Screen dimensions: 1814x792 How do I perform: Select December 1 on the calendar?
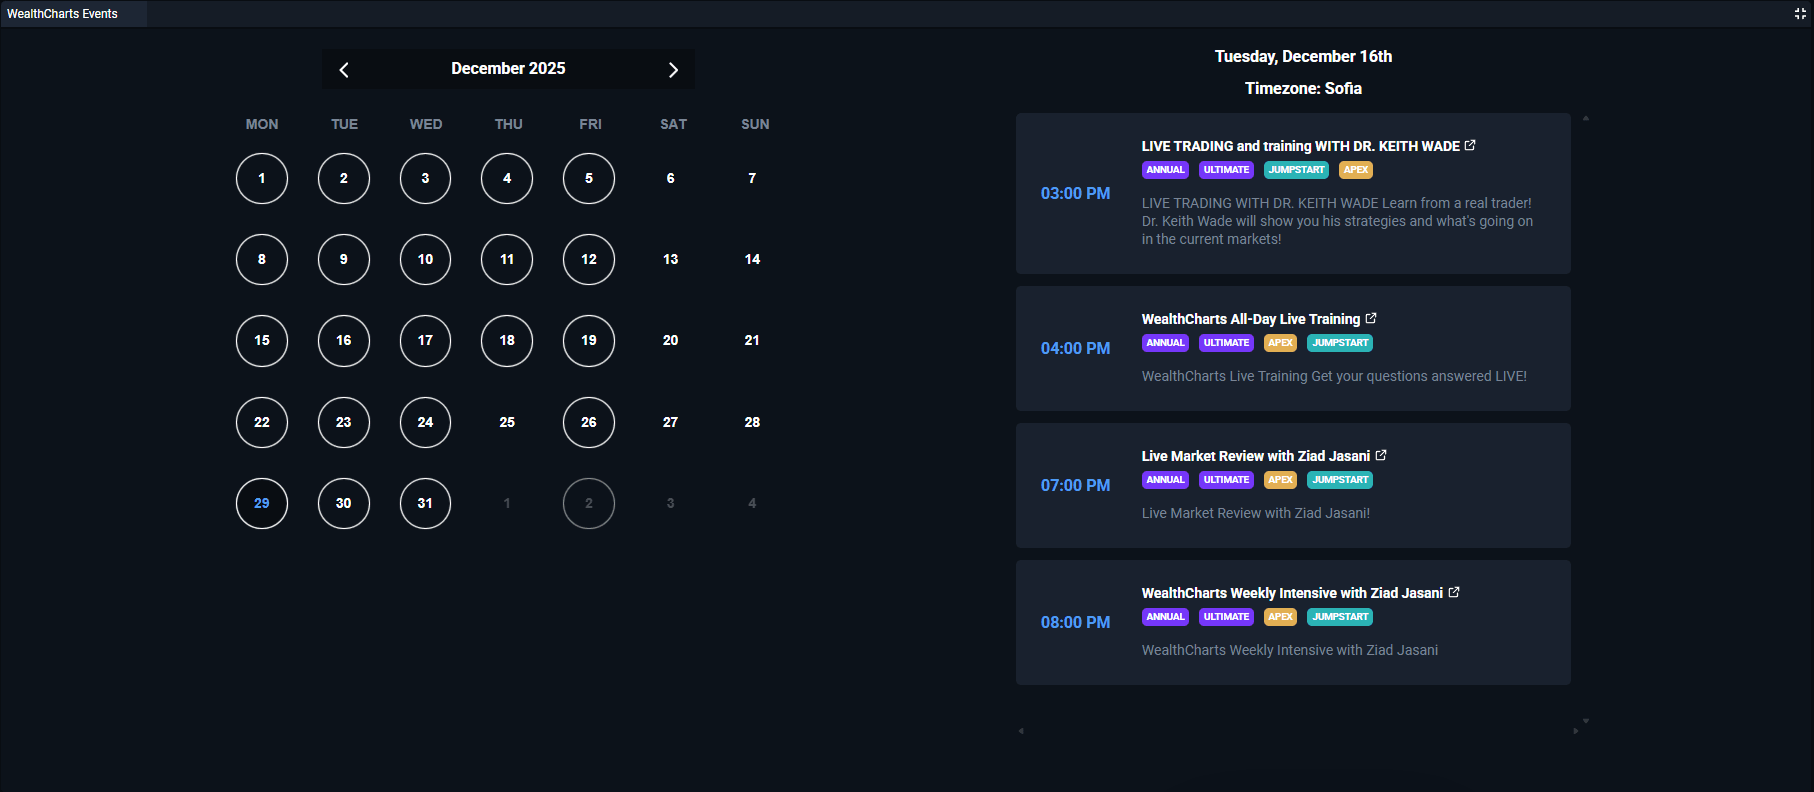(x=262, y=178)
